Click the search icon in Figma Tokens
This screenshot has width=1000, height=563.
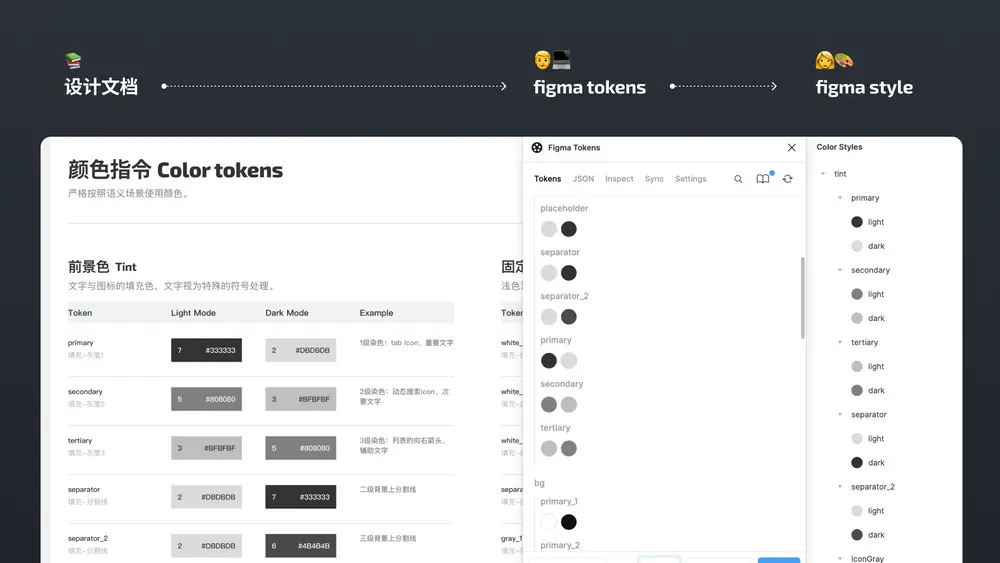[738, 179]
